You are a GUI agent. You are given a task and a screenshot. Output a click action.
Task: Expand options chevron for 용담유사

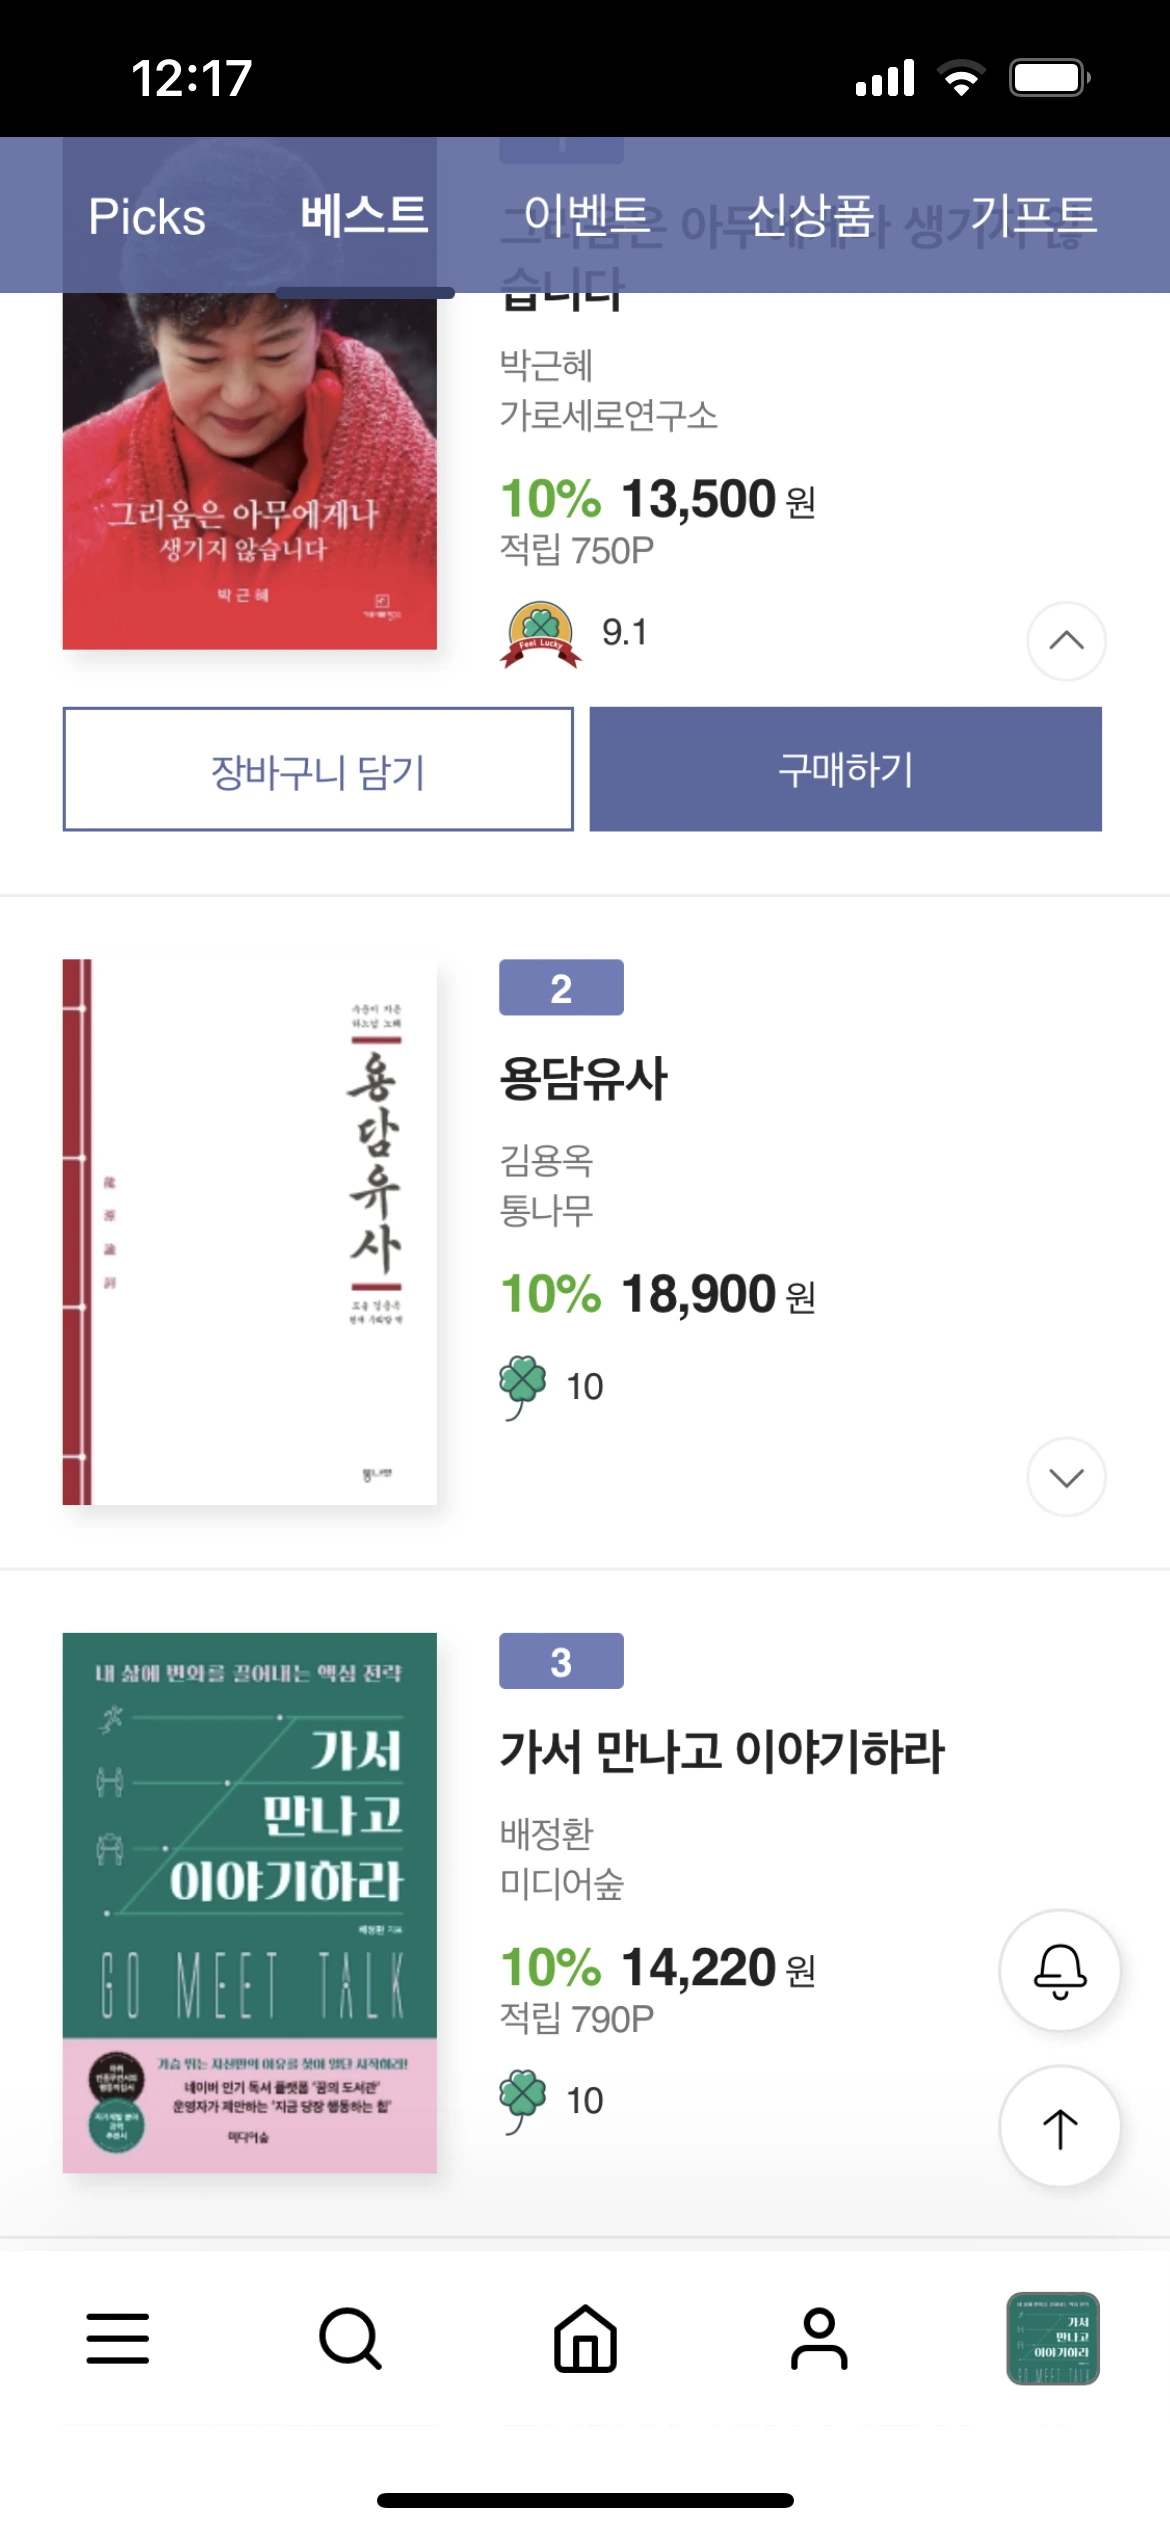[1066, 1477]
